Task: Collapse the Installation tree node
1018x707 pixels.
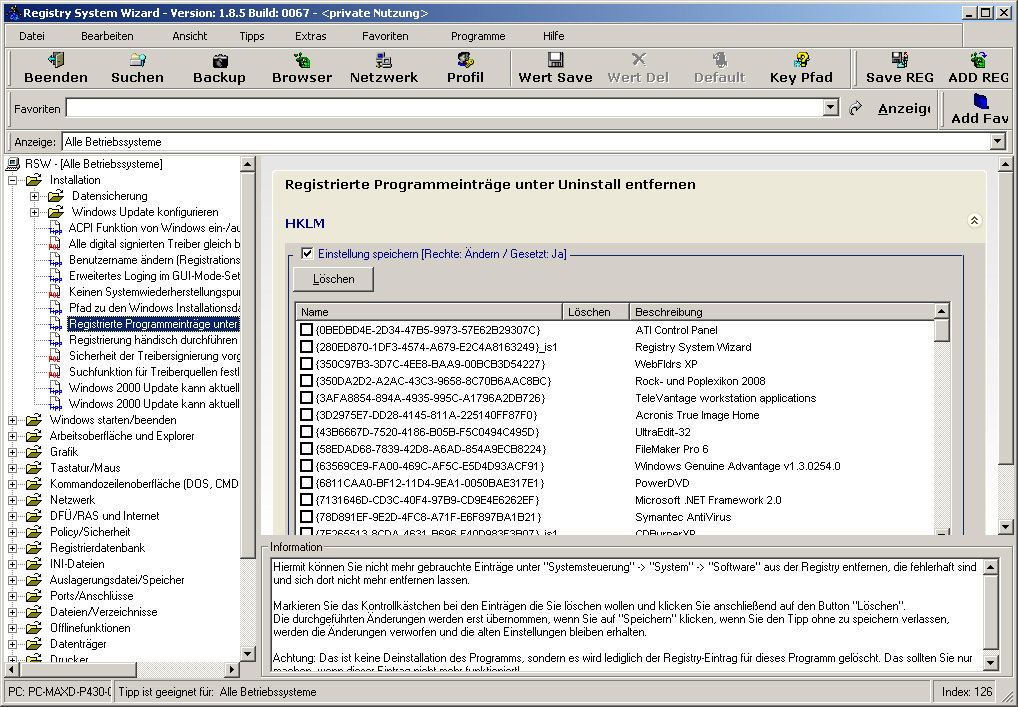Action: tap(12, 180)
